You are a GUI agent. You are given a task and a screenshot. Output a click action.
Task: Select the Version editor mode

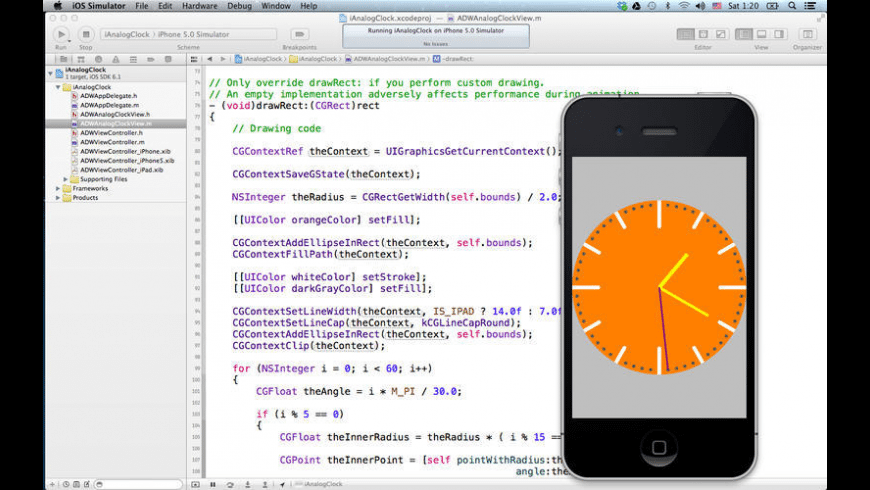point(721,34)
